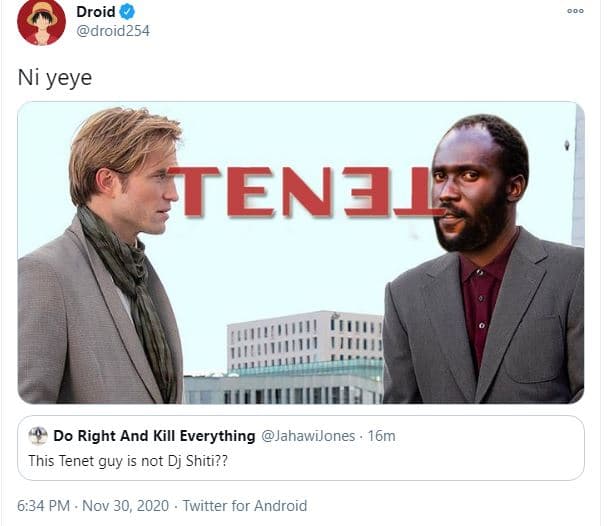Viewport: 607px width, 526px height.
Task: Open the quoted tweet author's small avatar
Action: [x=38, y=436]
